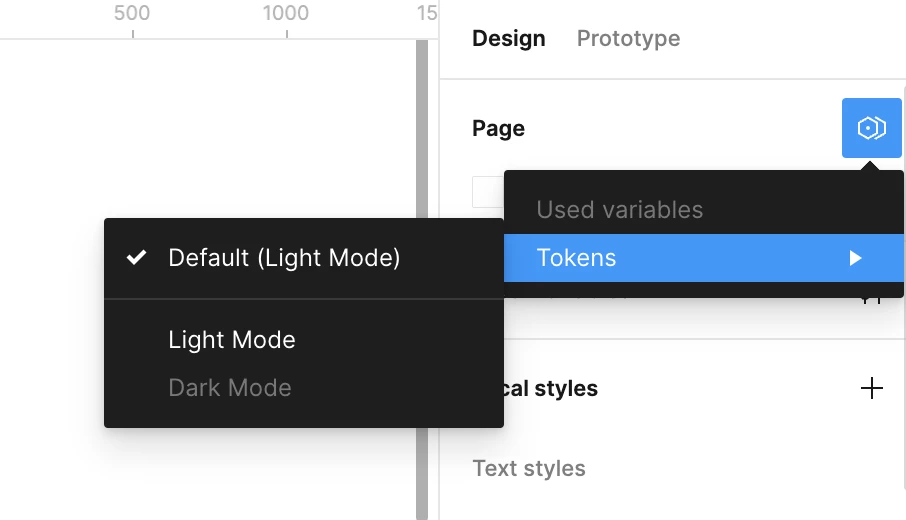Click the Page section title
Viewport: 906px width, 520px height.
498,128
